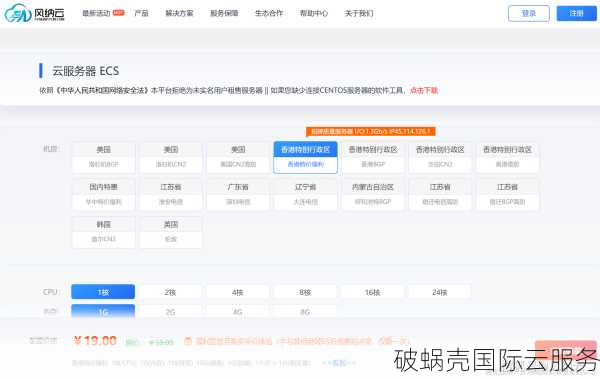600x379 pixels.
Task: Choose the 8G memory option
Action: 305,312
